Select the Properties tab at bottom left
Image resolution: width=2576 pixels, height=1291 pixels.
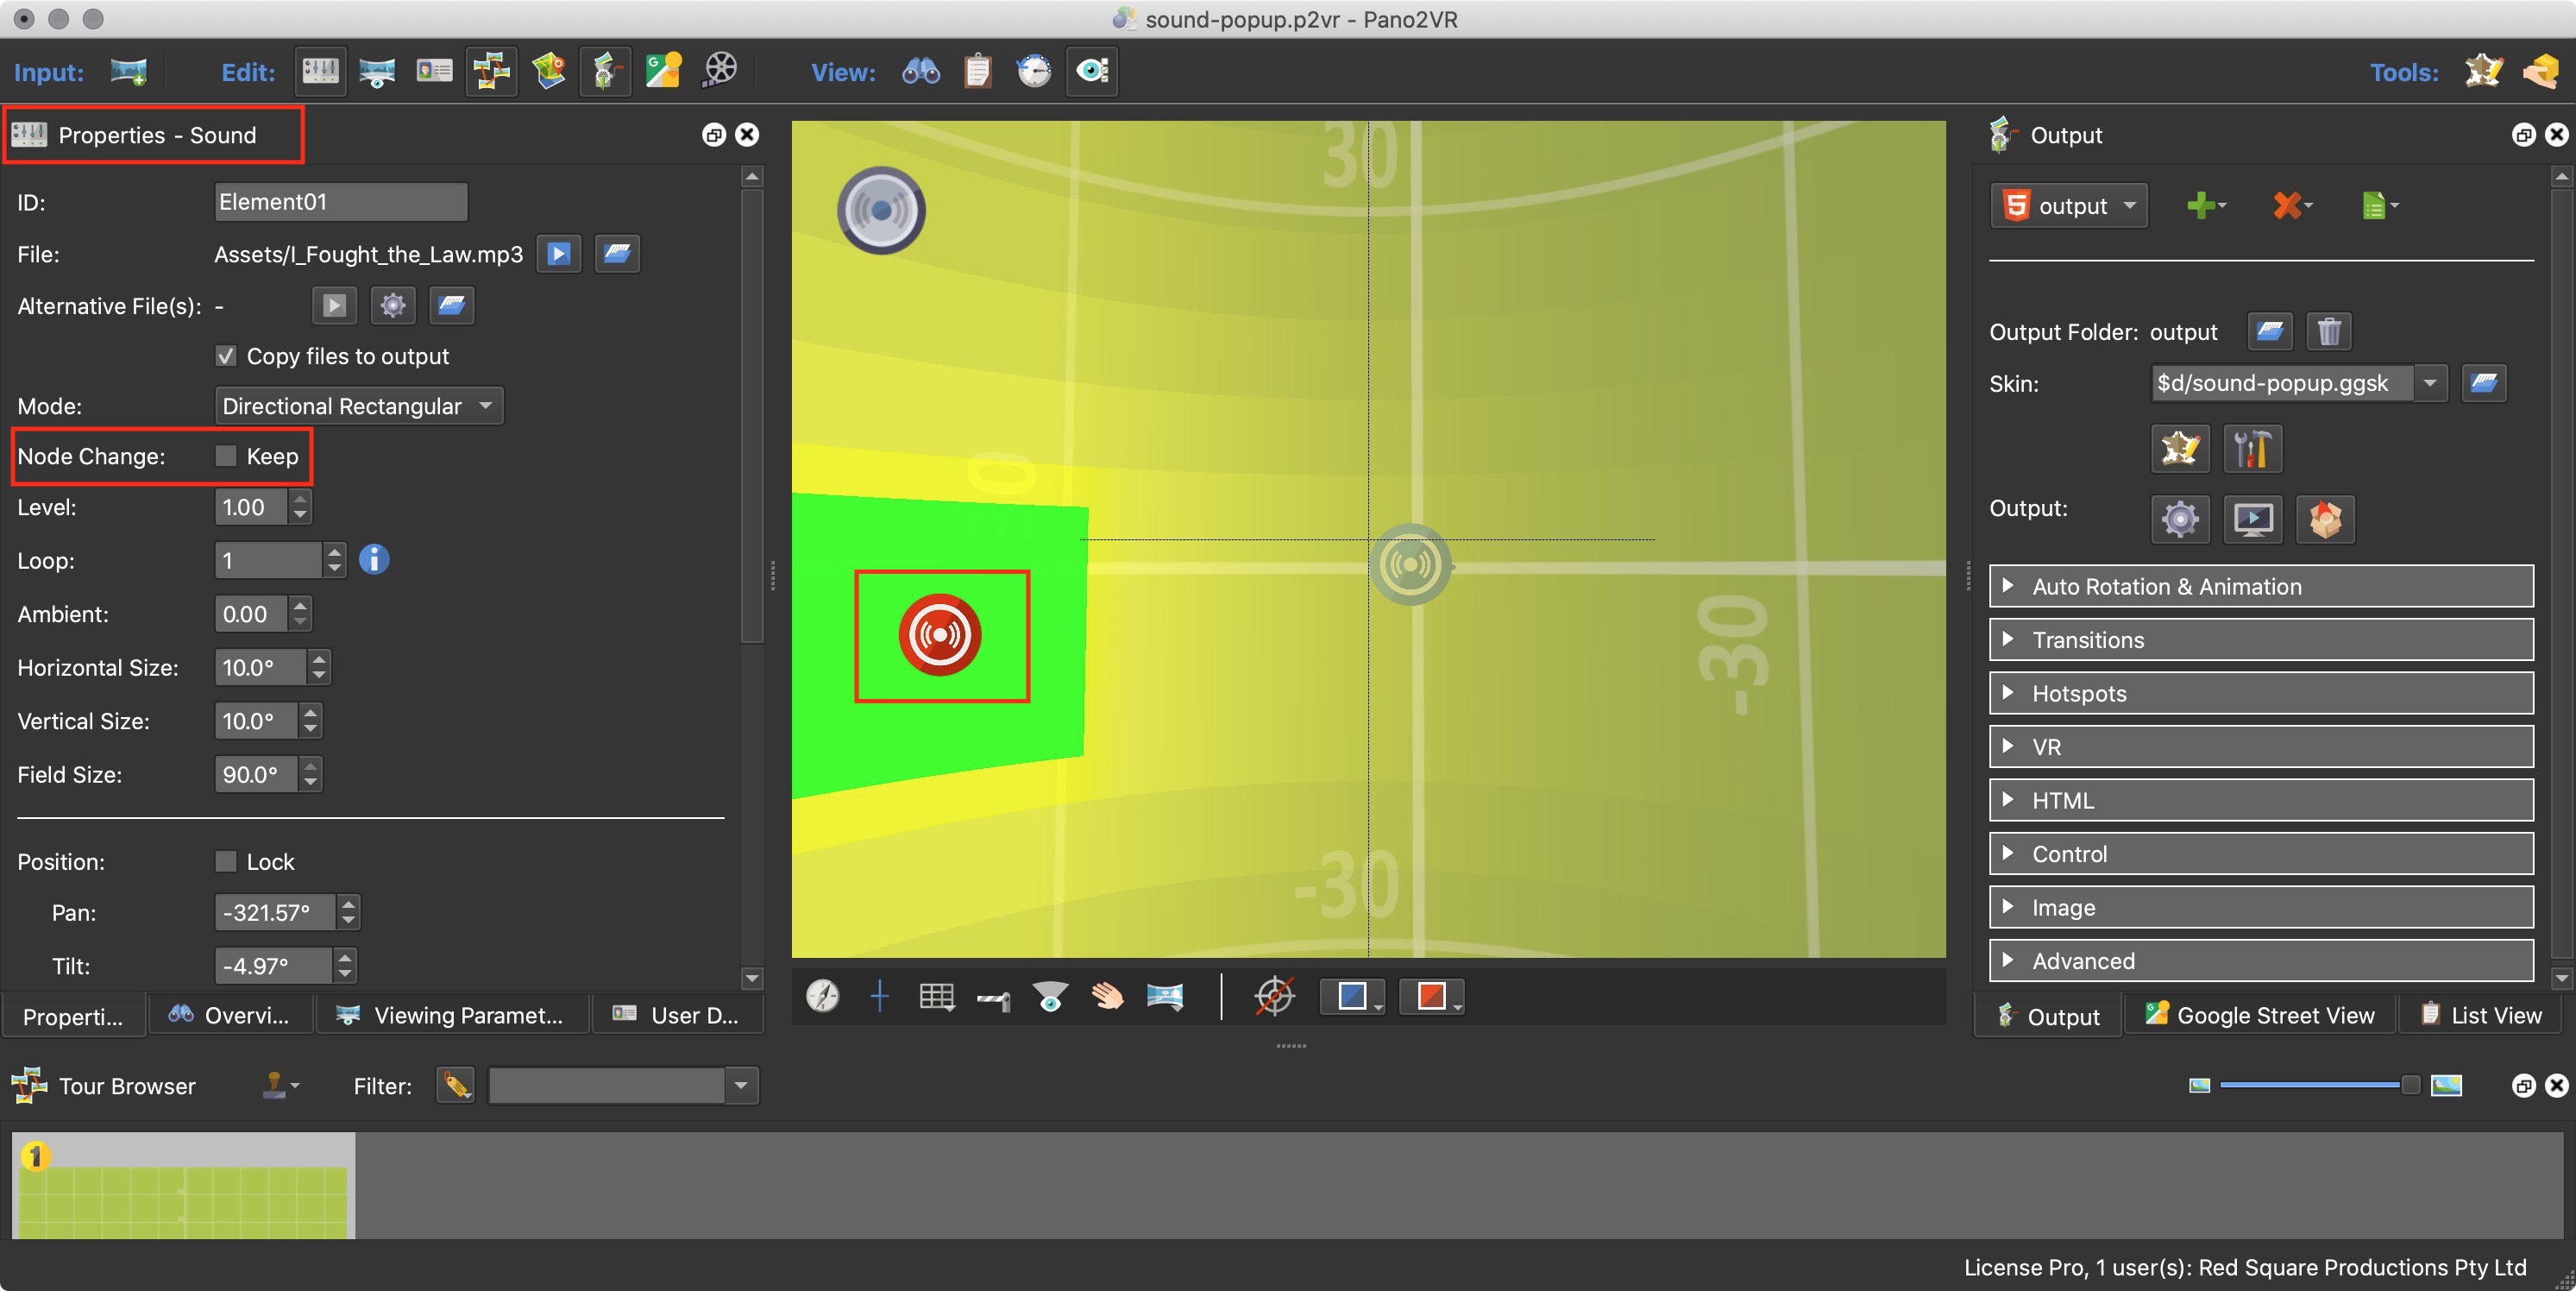(x=73, y=1016)
